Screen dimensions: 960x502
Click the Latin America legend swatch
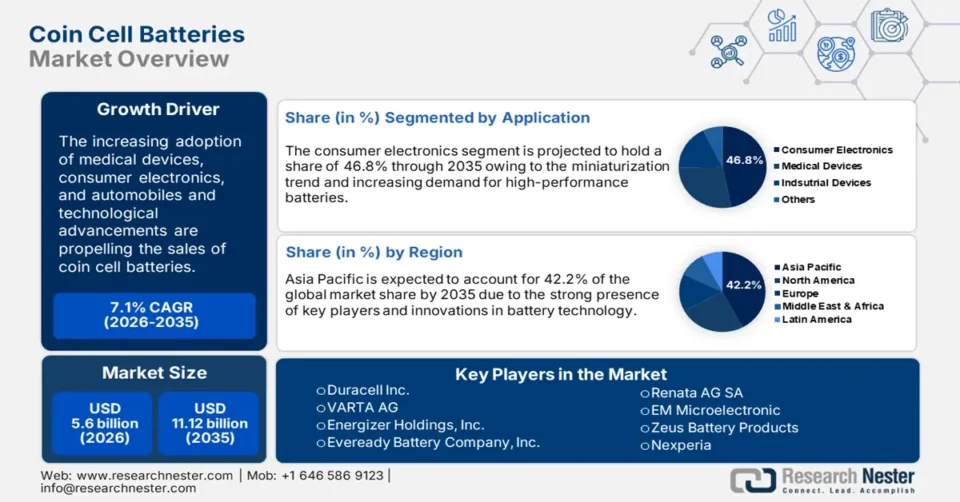coord(775,319)
